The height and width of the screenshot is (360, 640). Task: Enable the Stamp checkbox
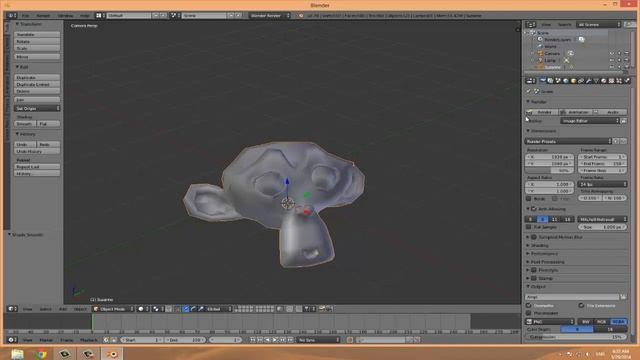(534, 278)
